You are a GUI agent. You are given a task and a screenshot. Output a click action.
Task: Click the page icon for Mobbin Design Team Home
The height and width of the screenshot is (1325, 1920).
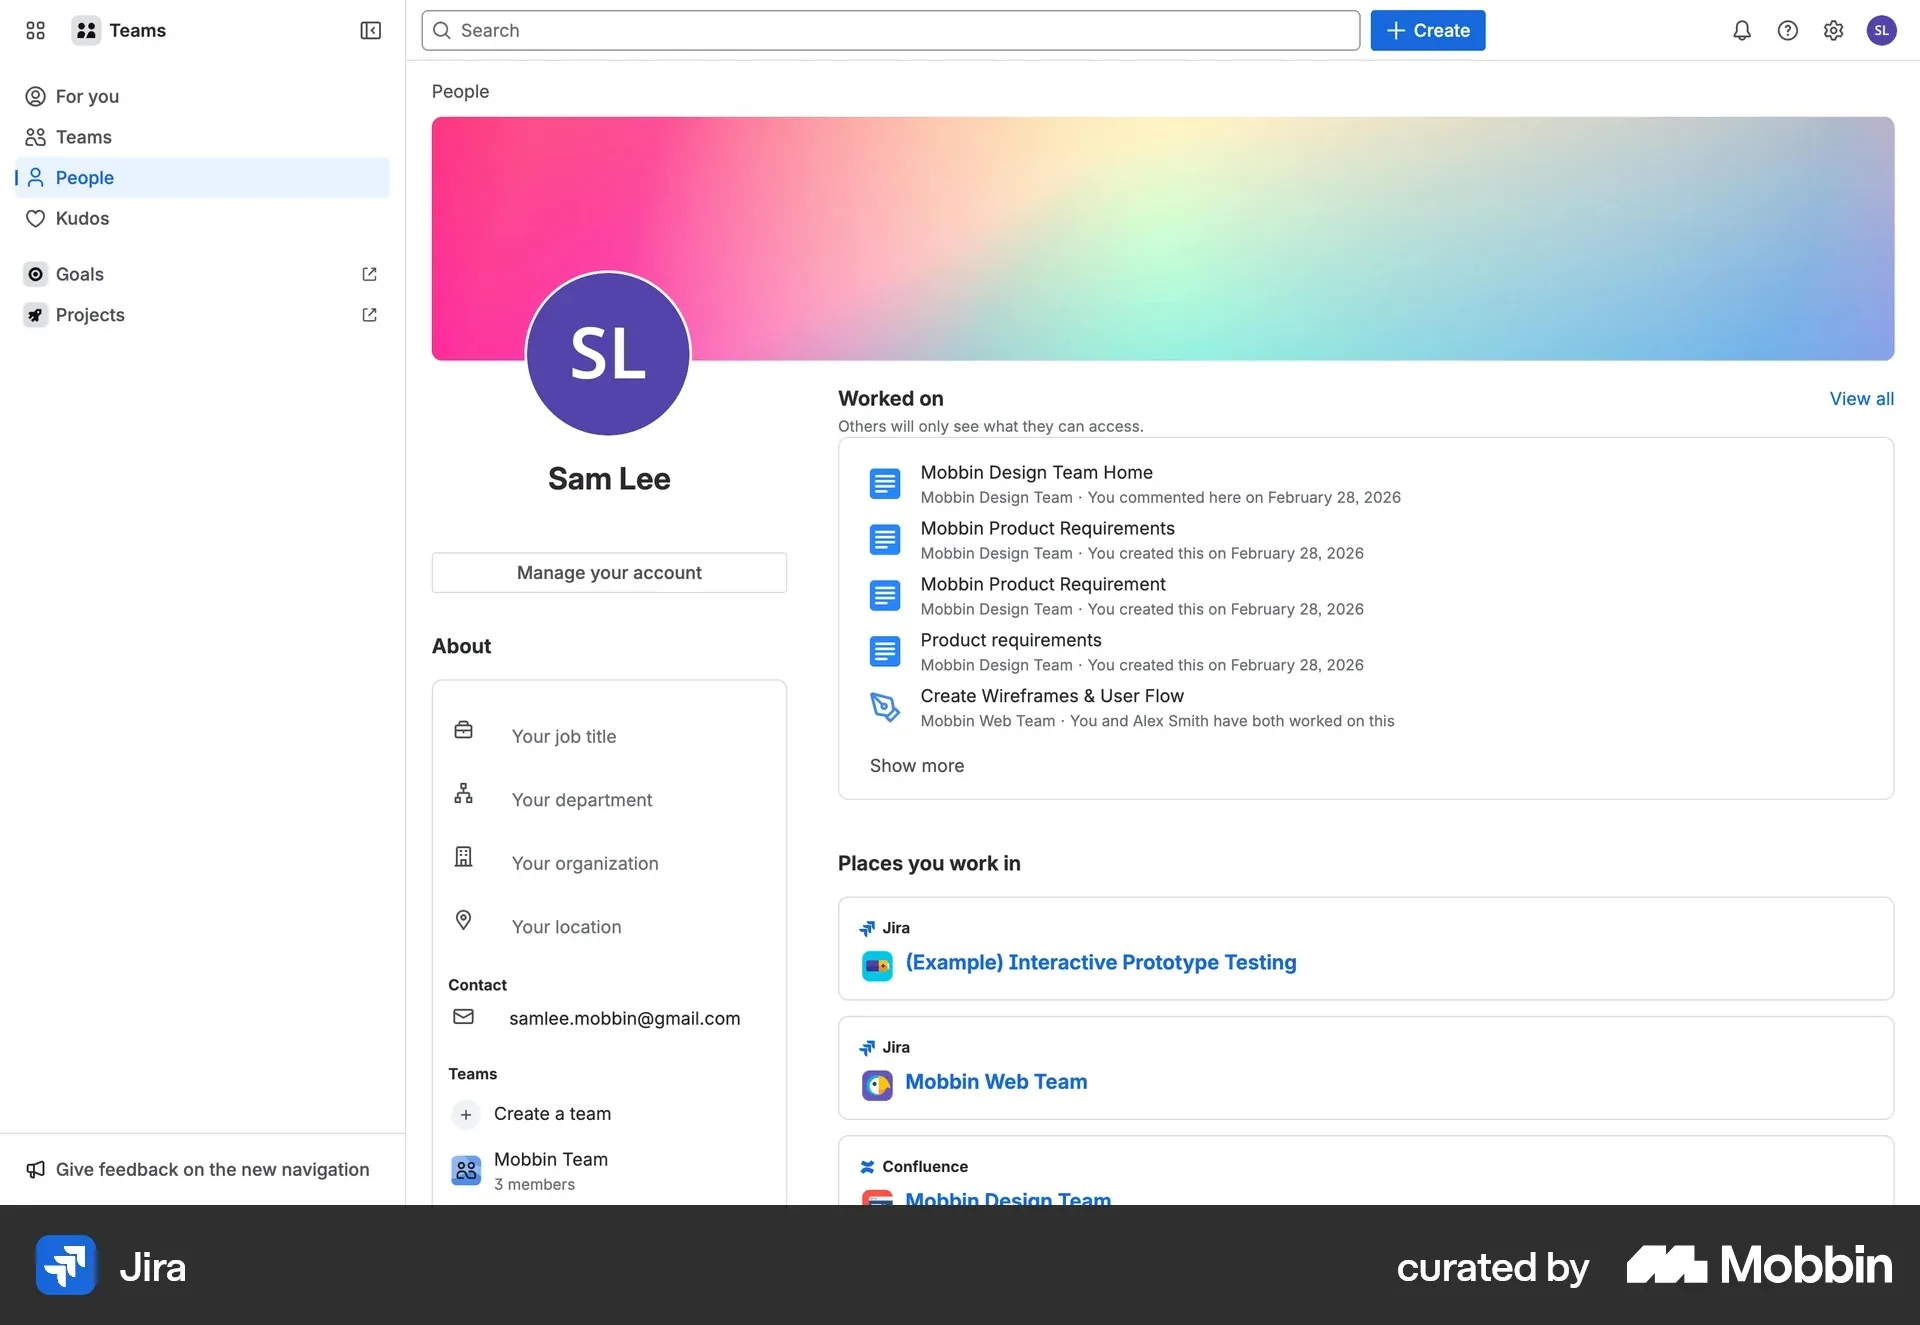[884, 484]
